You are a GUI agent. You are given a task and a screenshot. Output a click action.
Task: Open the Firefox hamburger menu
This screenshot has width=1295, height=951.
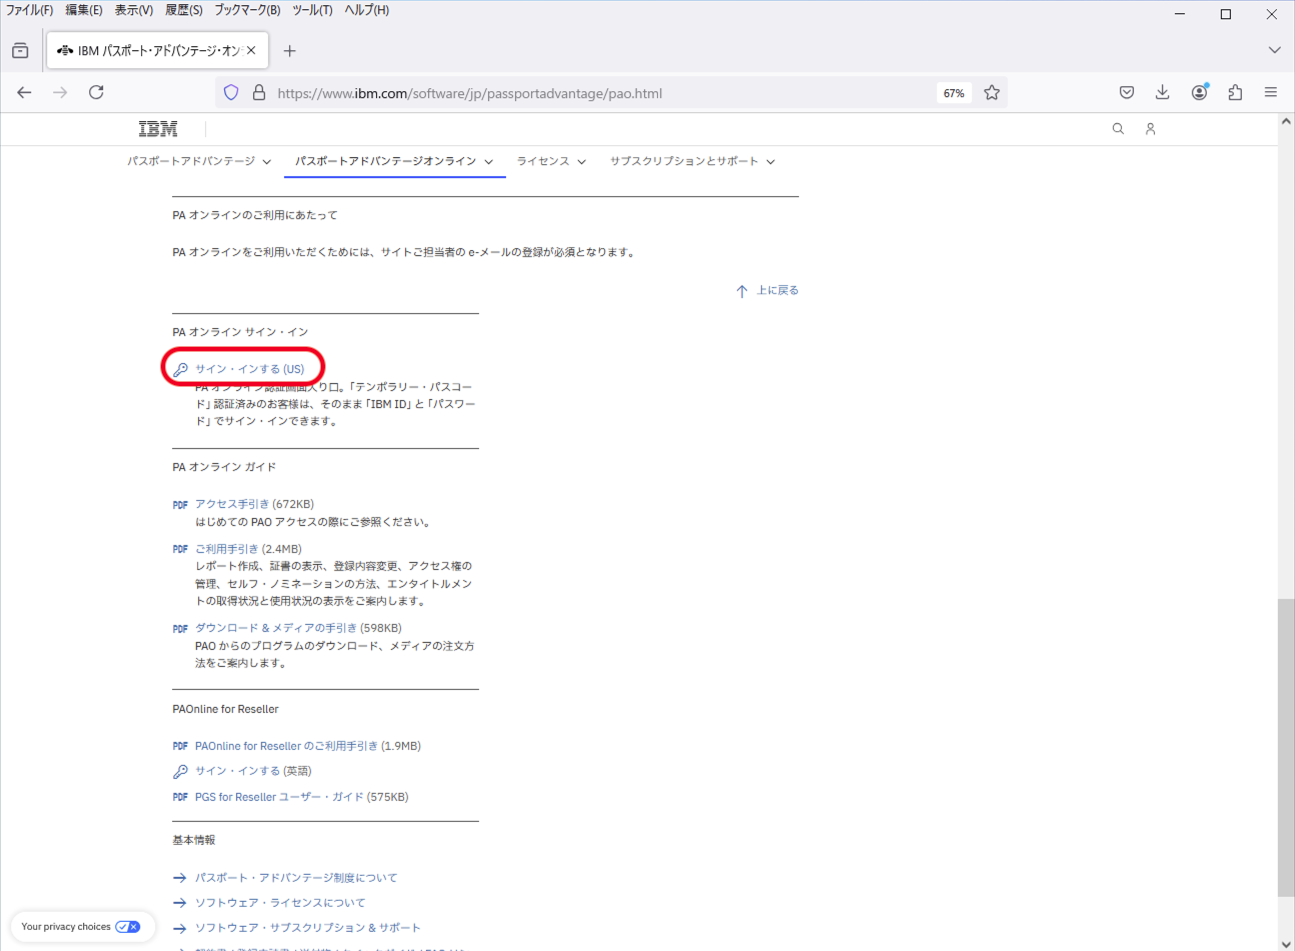click(x=1271, y=92)
